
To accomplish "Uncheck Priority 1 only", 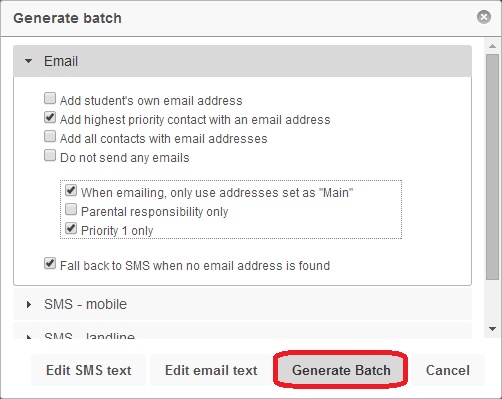I will pos(71,228).
